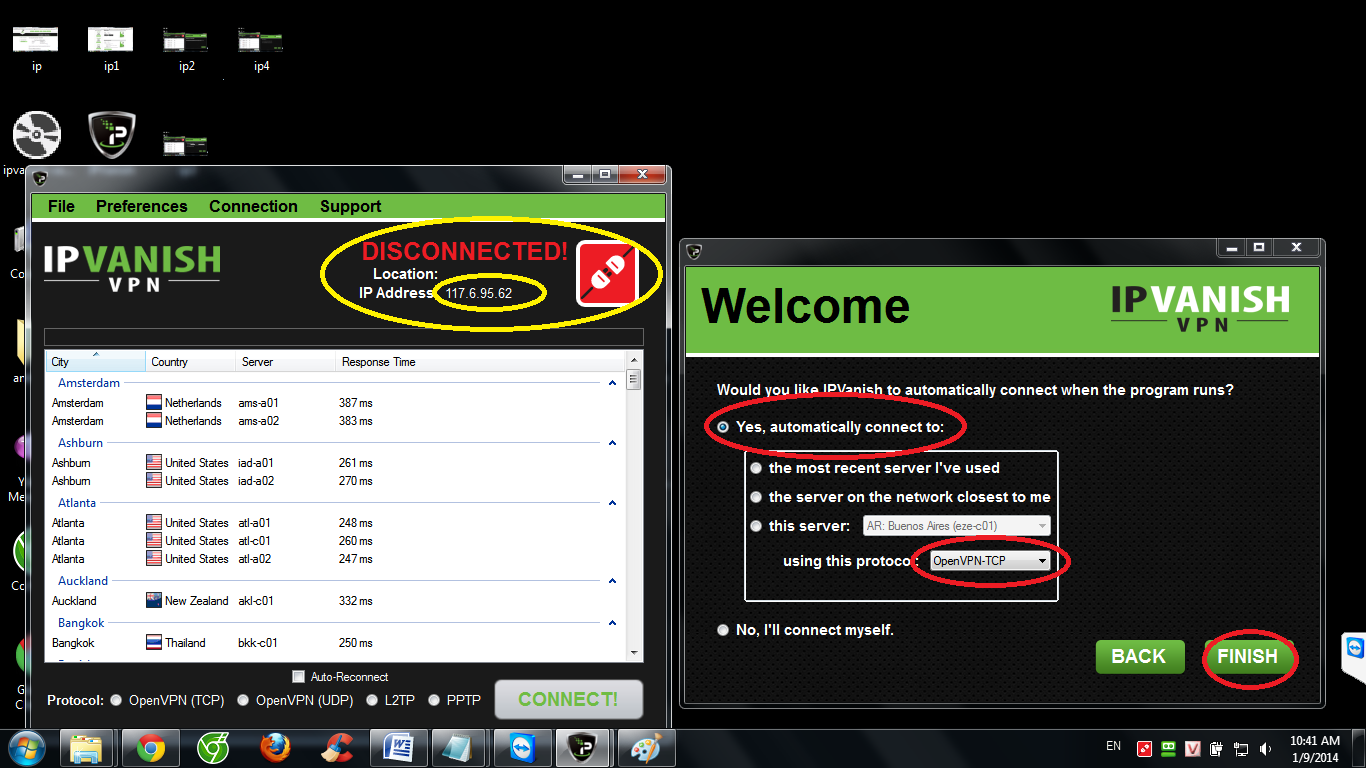Switch to TeamViewer in the taskbar
1366x768 pixels.
click(x=523, y=748)
